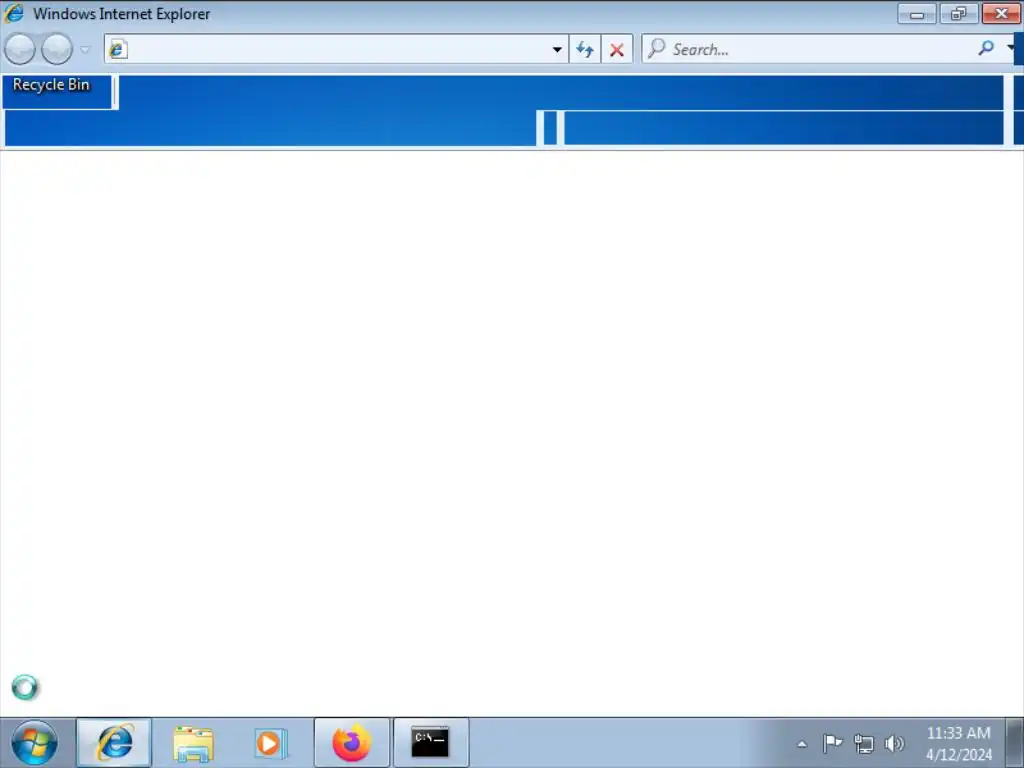Switch to Firefox in the taskbar
The width and height of the screenshot is (1024, 768).
click(351, 743)
